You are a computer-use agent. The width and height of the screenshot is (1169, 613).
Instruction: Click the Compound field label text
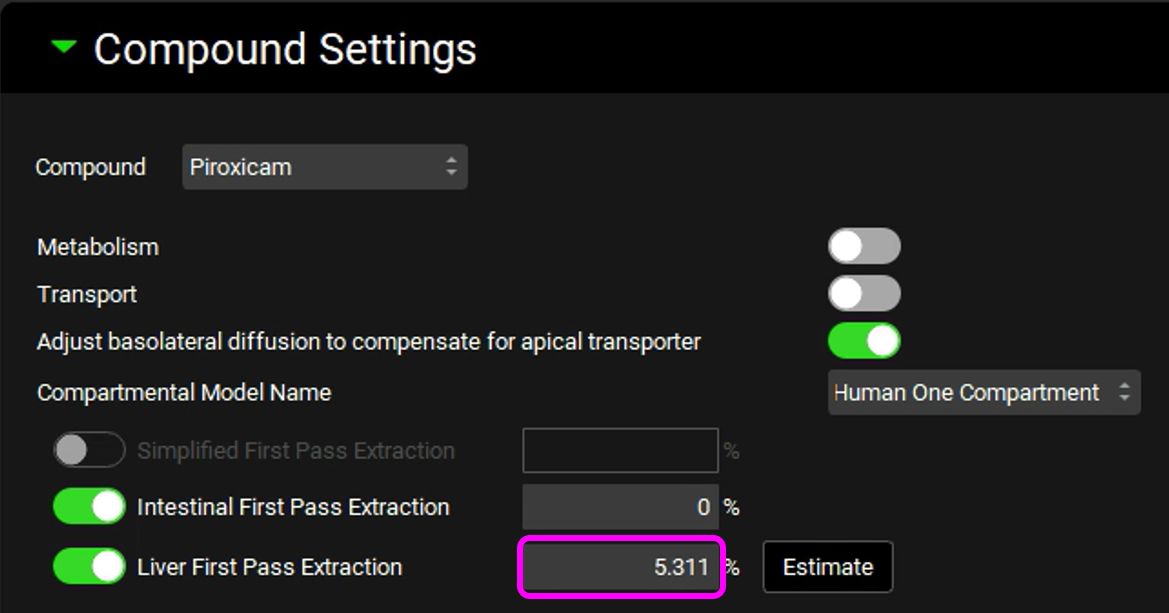(x=90, y=167)
